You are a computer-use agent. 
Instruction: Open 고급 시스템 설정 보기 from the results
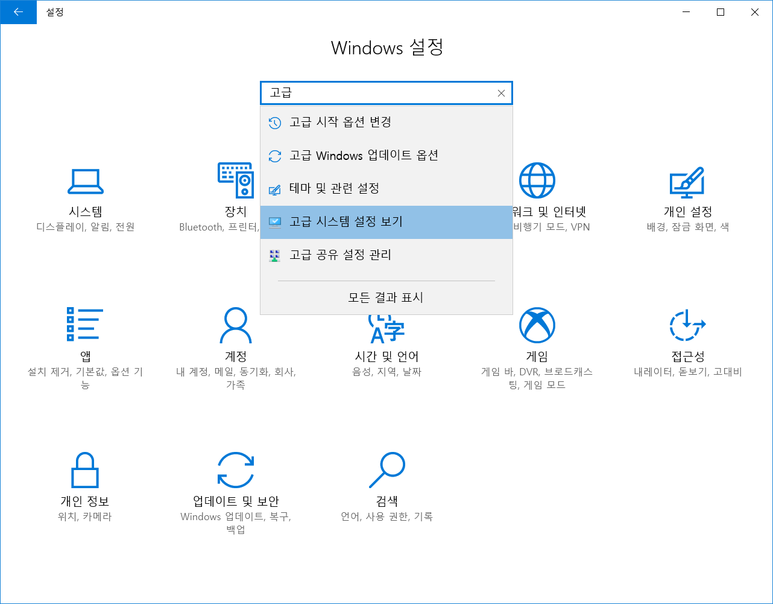(x=386, y=222)
